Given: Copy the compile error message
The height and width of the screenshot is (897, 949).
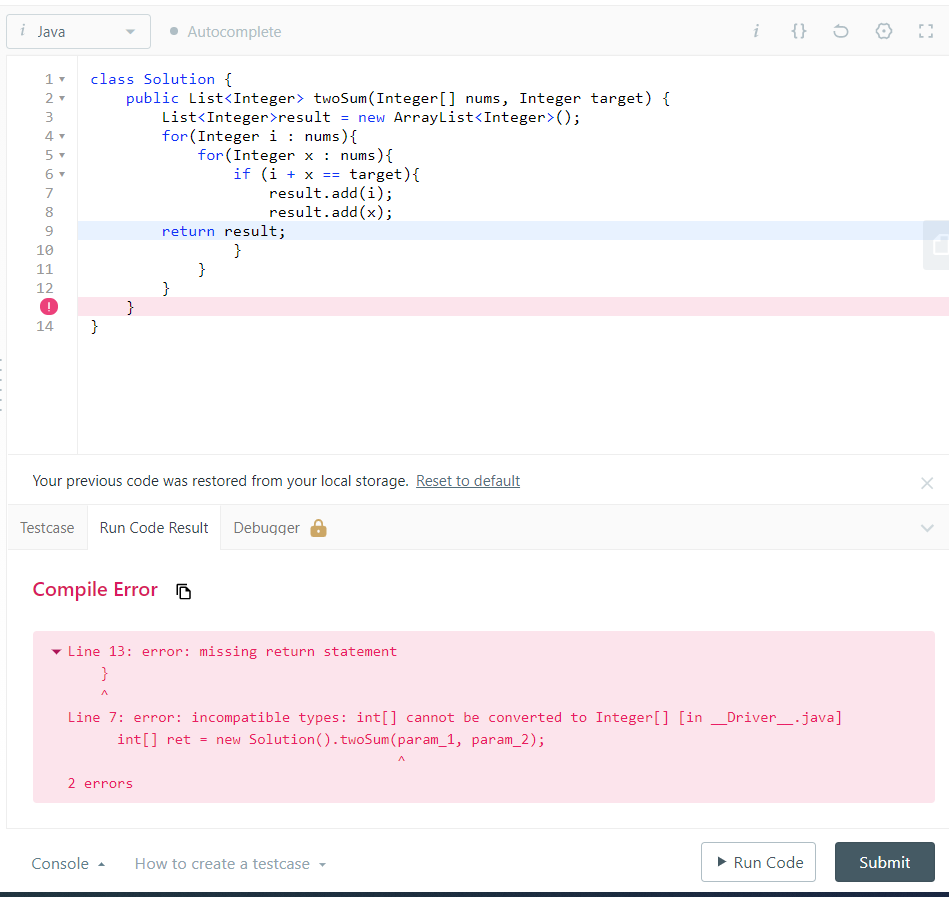Looking at the screenshot, I should point(183,591).
